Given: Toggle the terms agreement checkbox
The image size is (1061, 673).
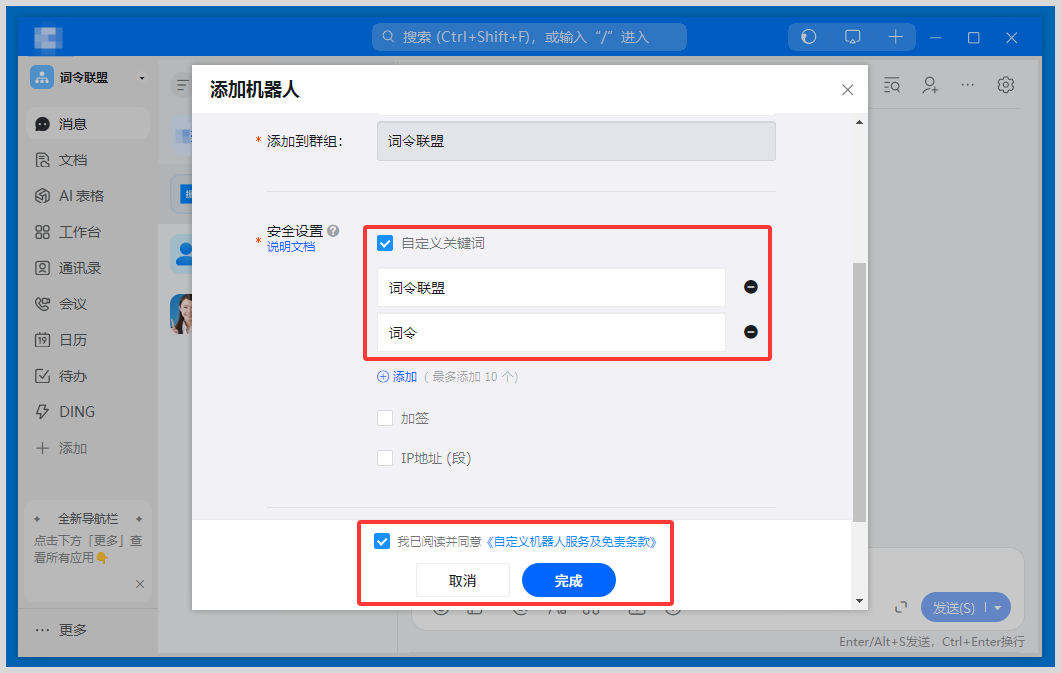Looking at the screenshot, I should point(381,541).
